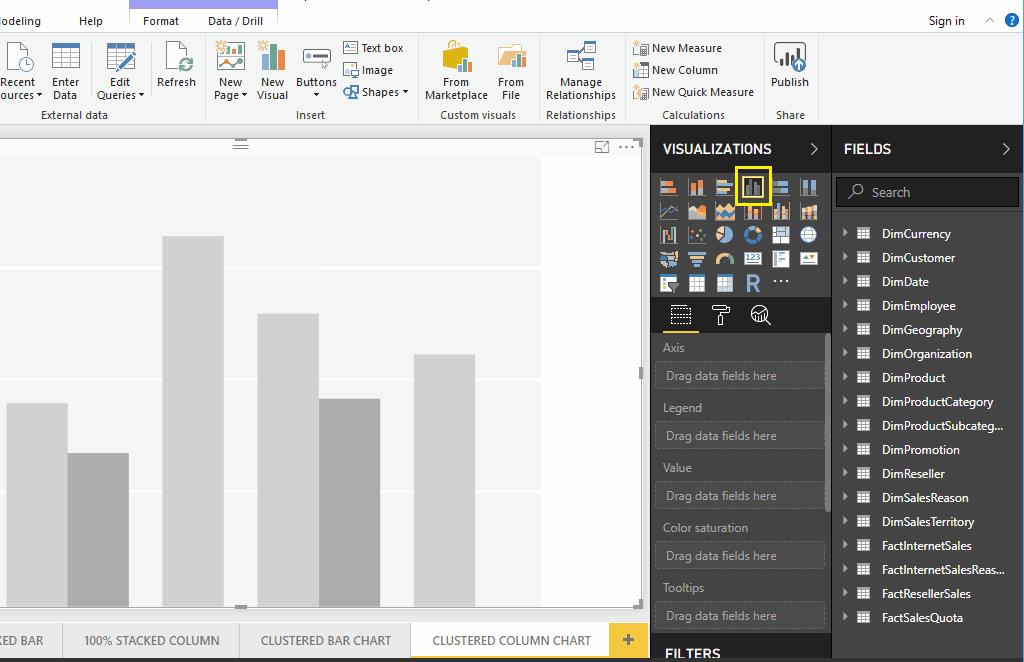Viewport: 1024px width, 662px height.
Task: Click the Fields search box
Action: coord(930,192)
